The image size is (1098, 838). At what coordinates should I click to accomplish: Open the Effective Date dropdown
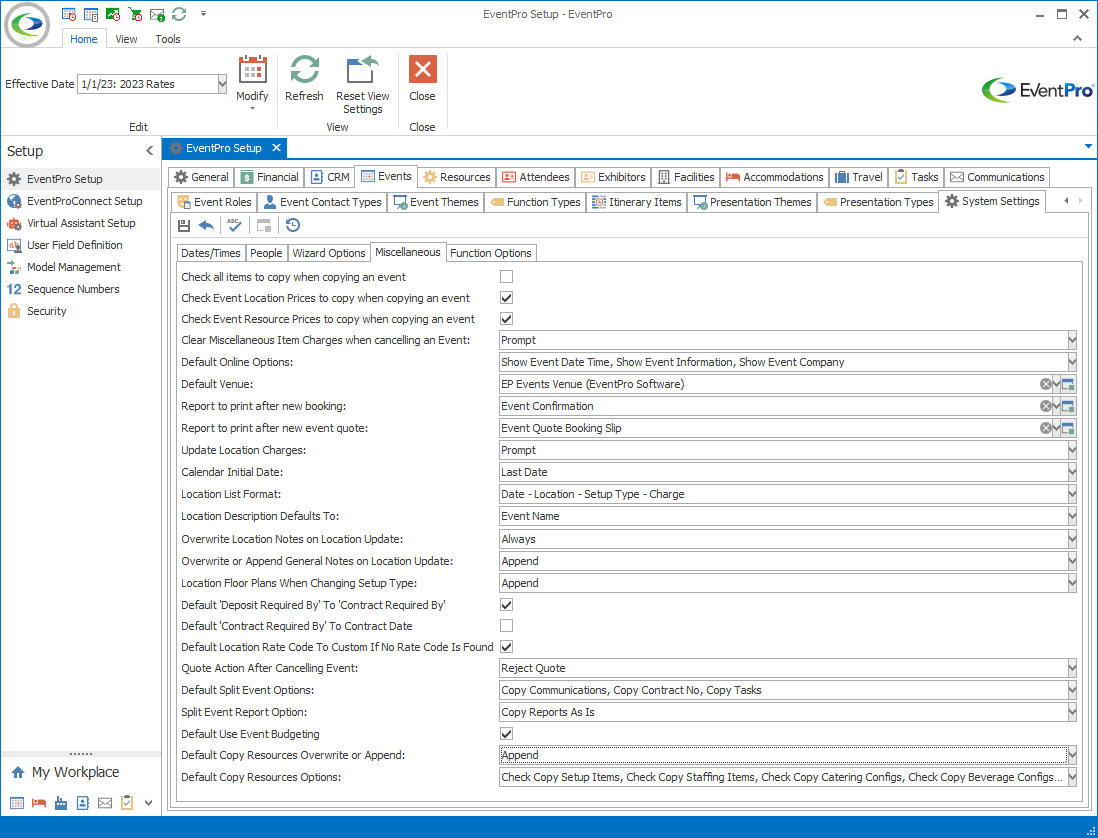coord(222,84)
